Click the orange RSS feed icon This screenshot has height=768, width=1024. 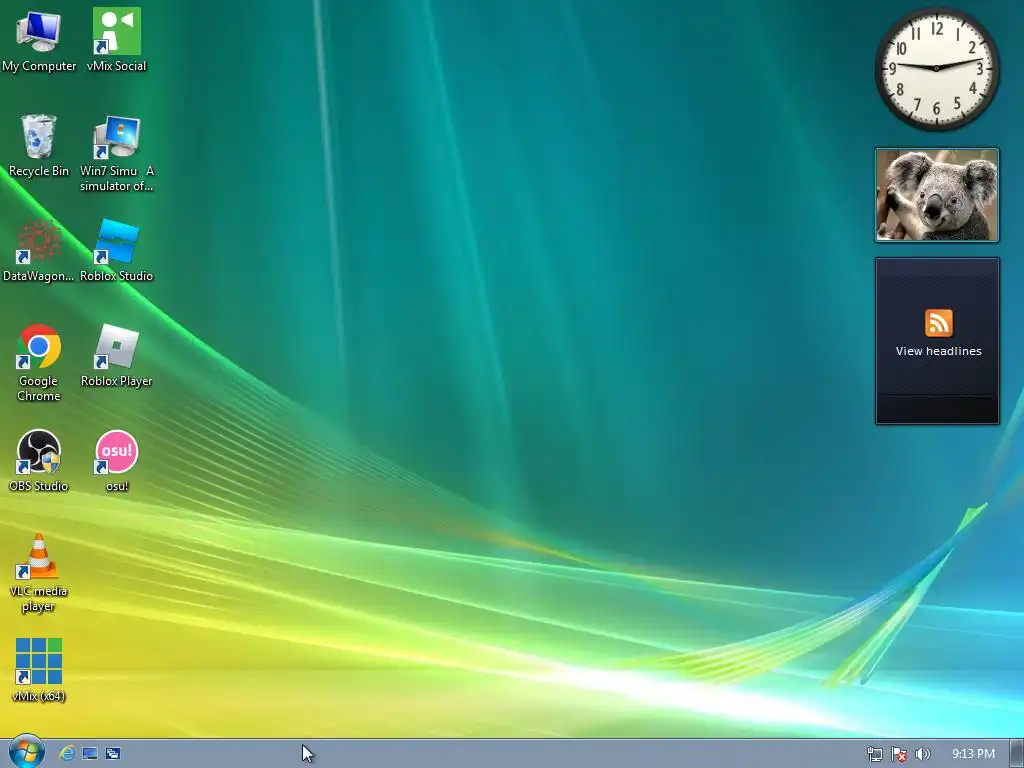tap(938, 323)
